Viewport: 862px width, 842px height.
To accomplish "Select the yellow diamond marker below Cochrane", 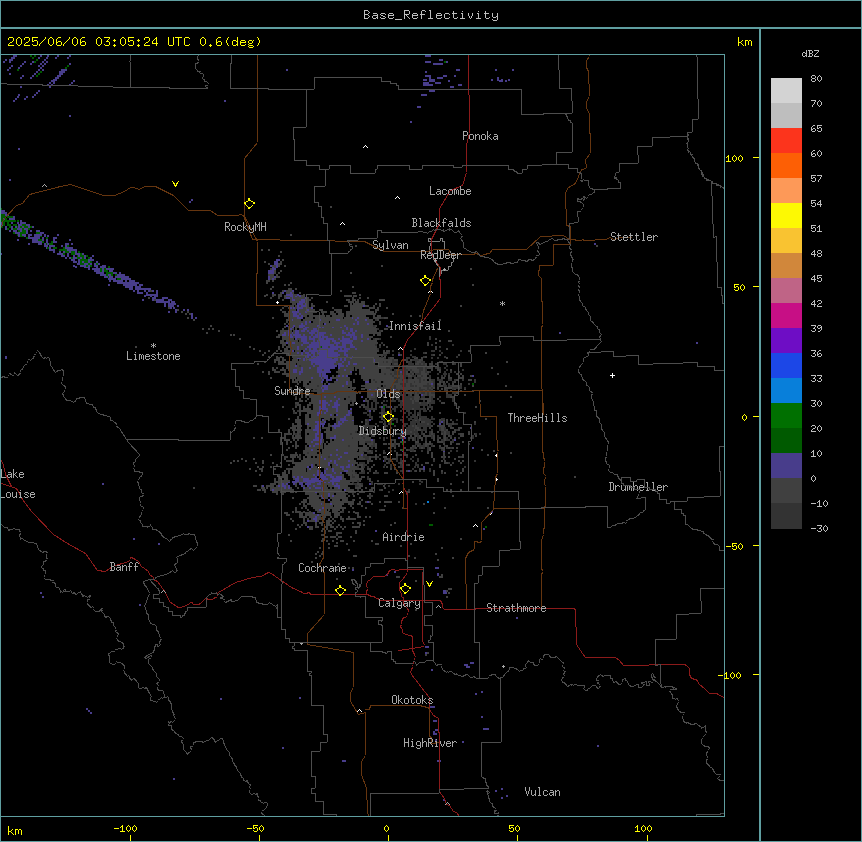I will (340, 590).
